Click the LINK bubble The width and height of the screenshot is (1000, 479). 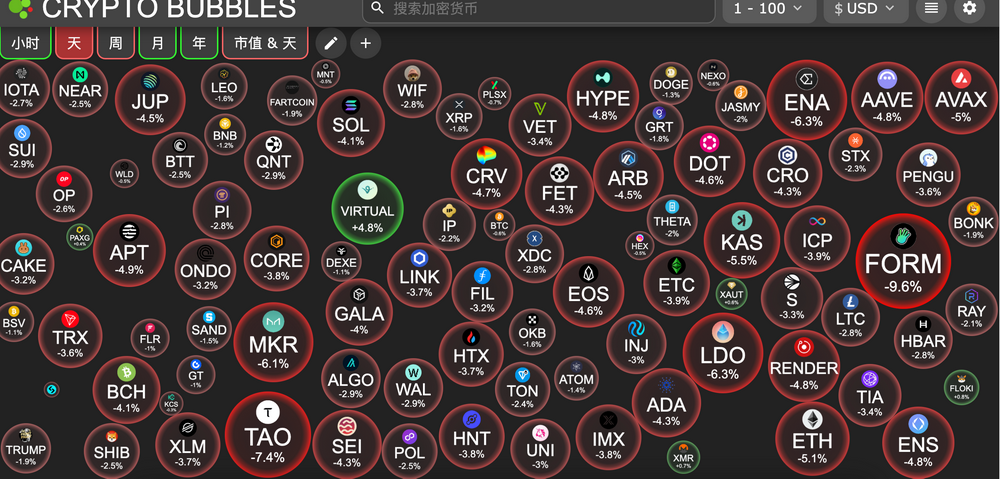coord(420,275)
